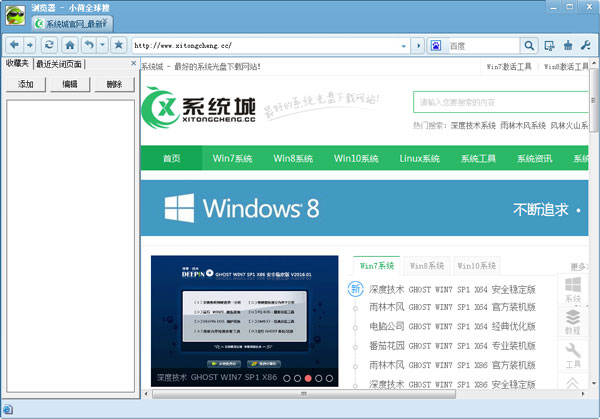The image size is (600, 419).
Task: Click the 删除 button in sidebar
Action: tap(114, 84)
